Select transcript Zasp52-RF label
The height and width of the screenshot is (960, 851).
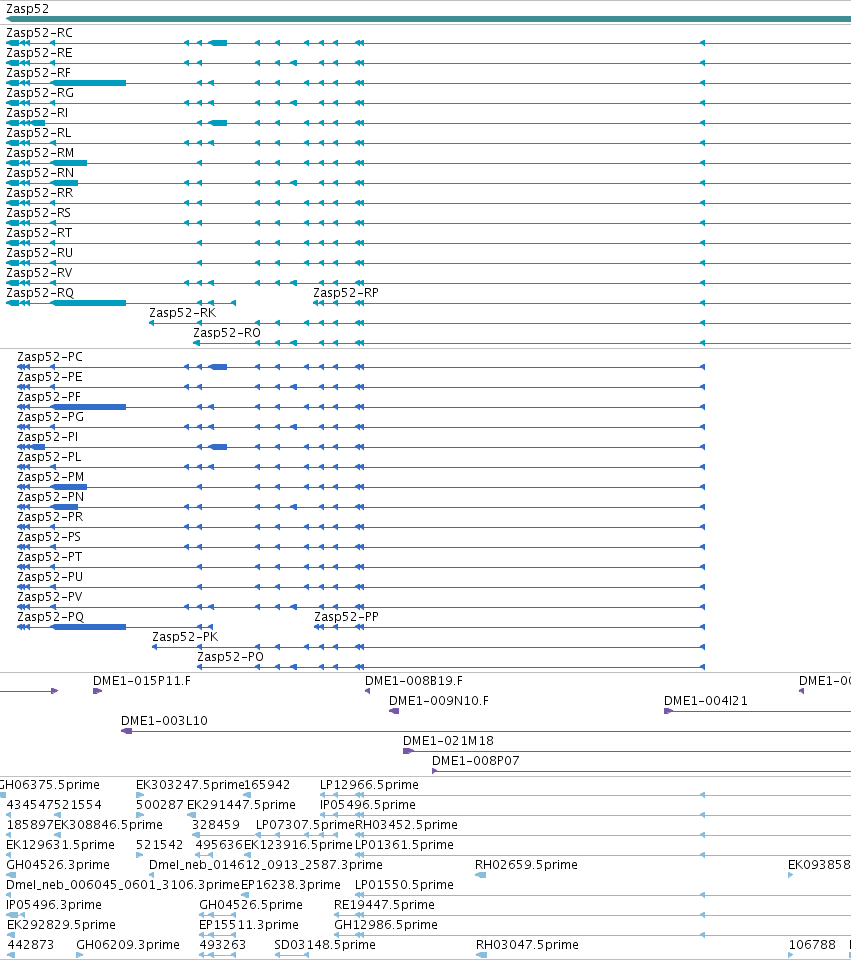click(39, 73)
